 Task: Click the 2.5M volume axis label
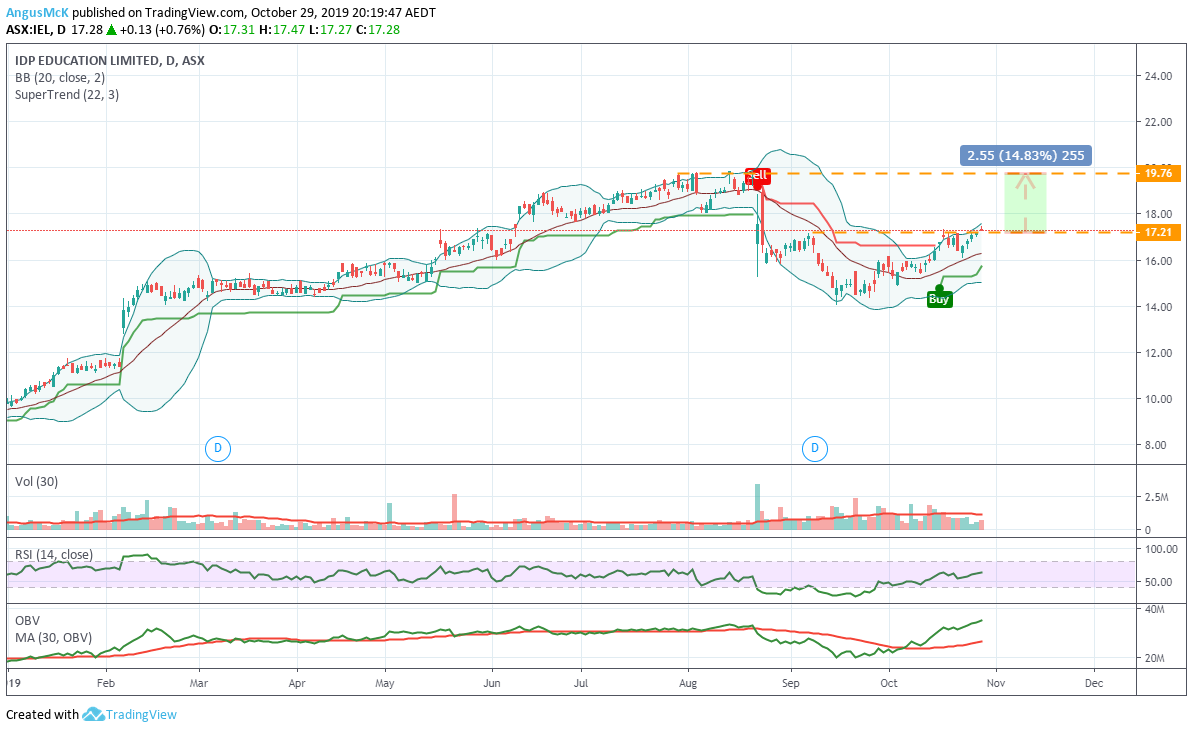coord(1156,497)
